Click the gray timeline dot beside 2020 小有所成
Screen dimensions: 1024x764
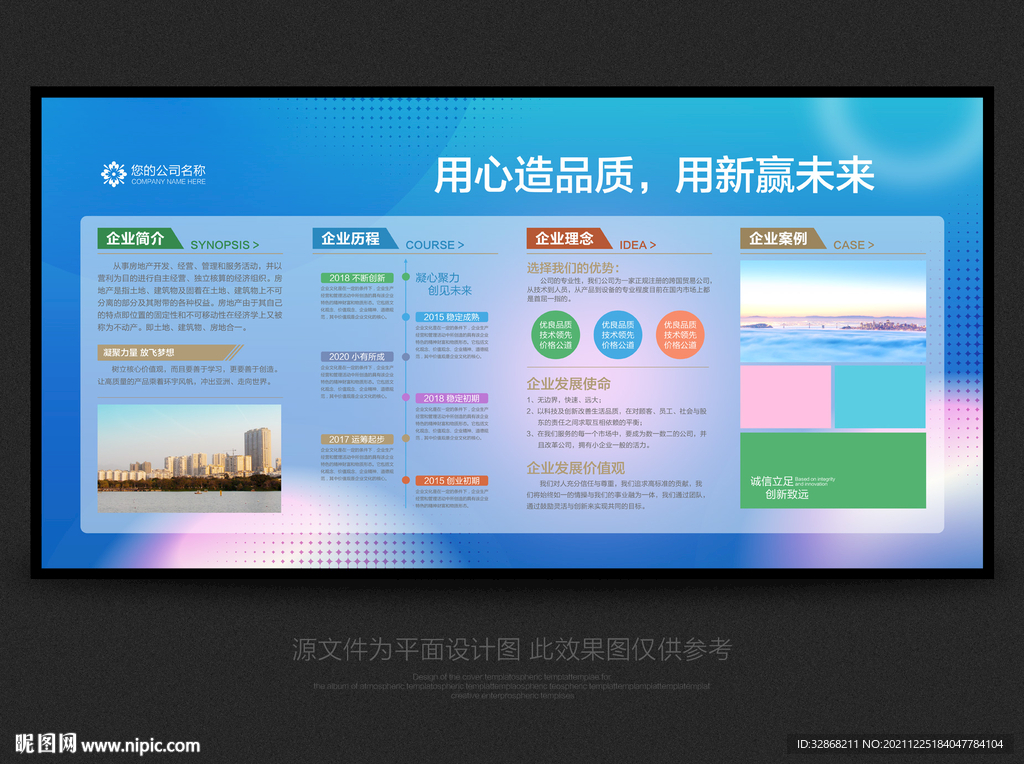[406, 357]
